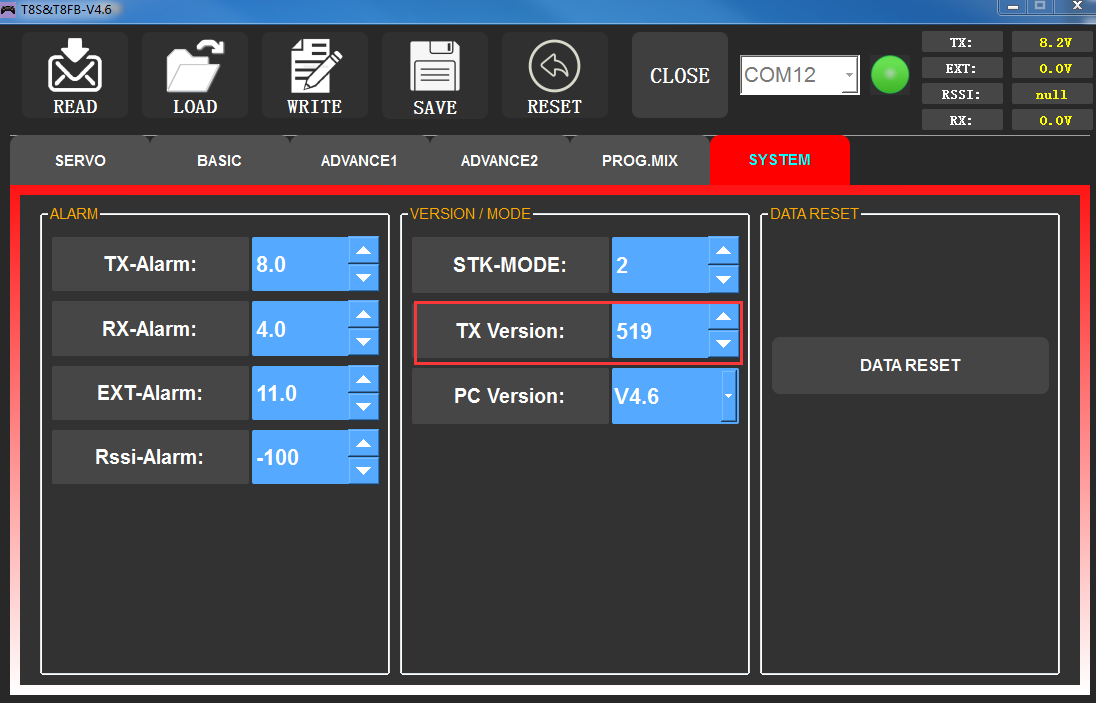Click the RX-Alarm label
Image resolution: width=1096 pixels, height=703 pixels.
tap(150, 328)
